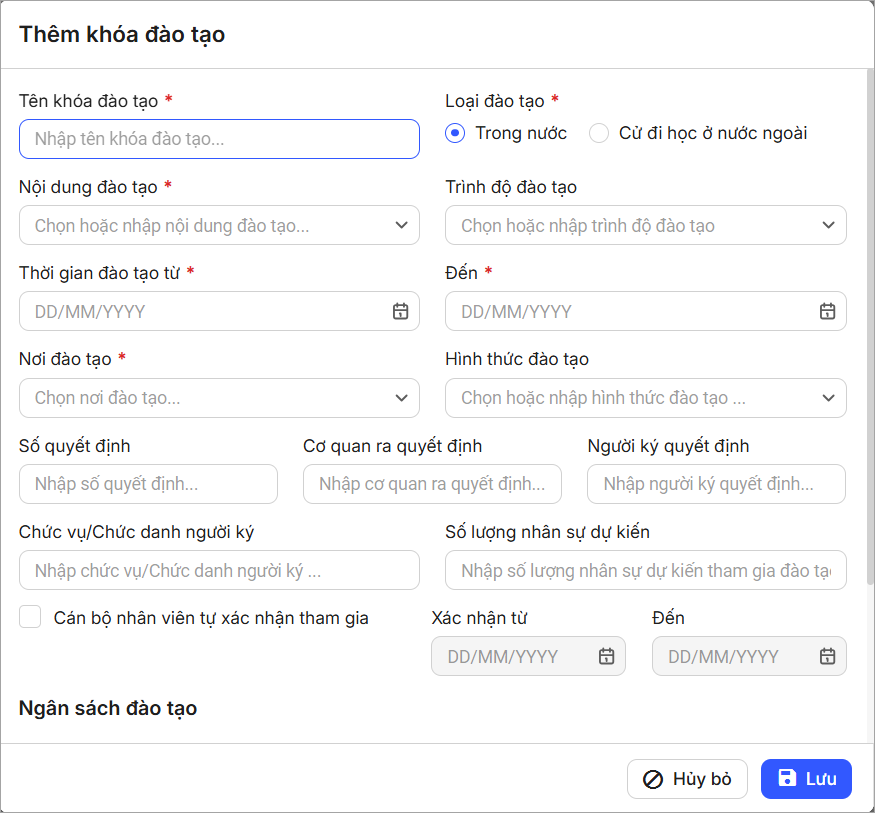Click 'Hủy bỏ' cancel button
This screenshot has width=875, height=813.
pos(687,779)
